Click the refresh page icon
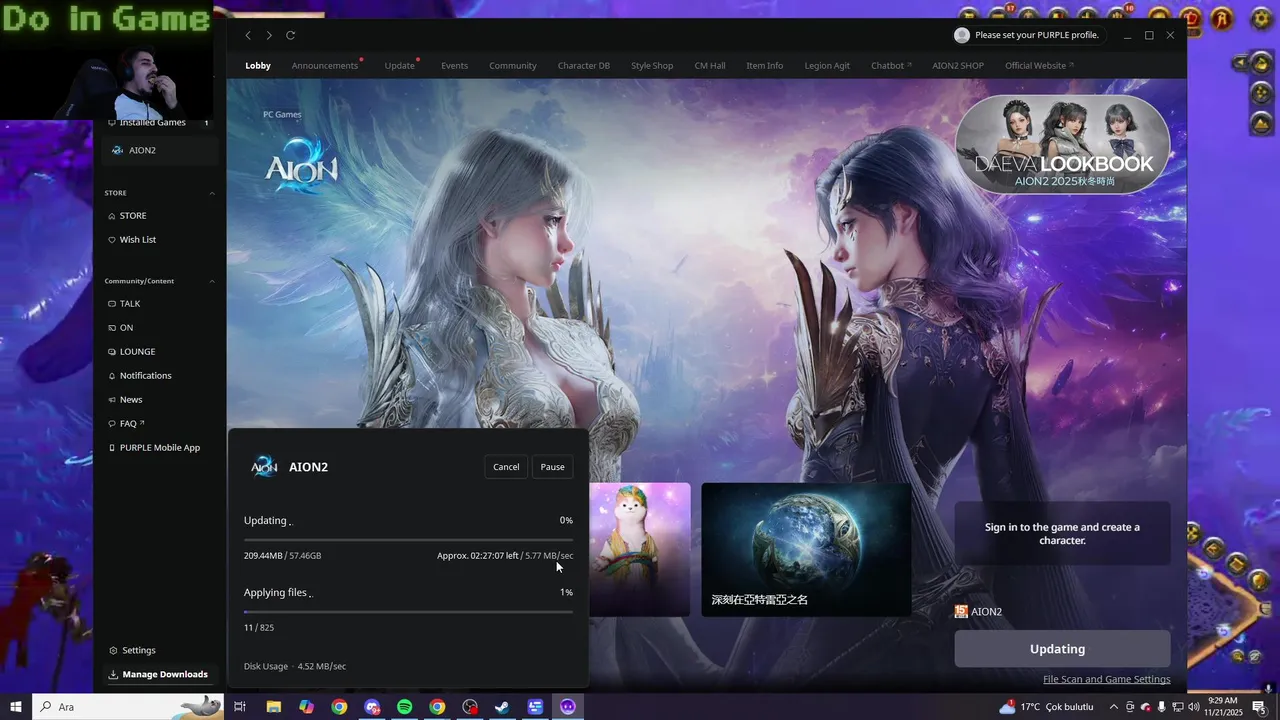The width and height of the screenshot is (1280, 720). click(x=290, y=35)
